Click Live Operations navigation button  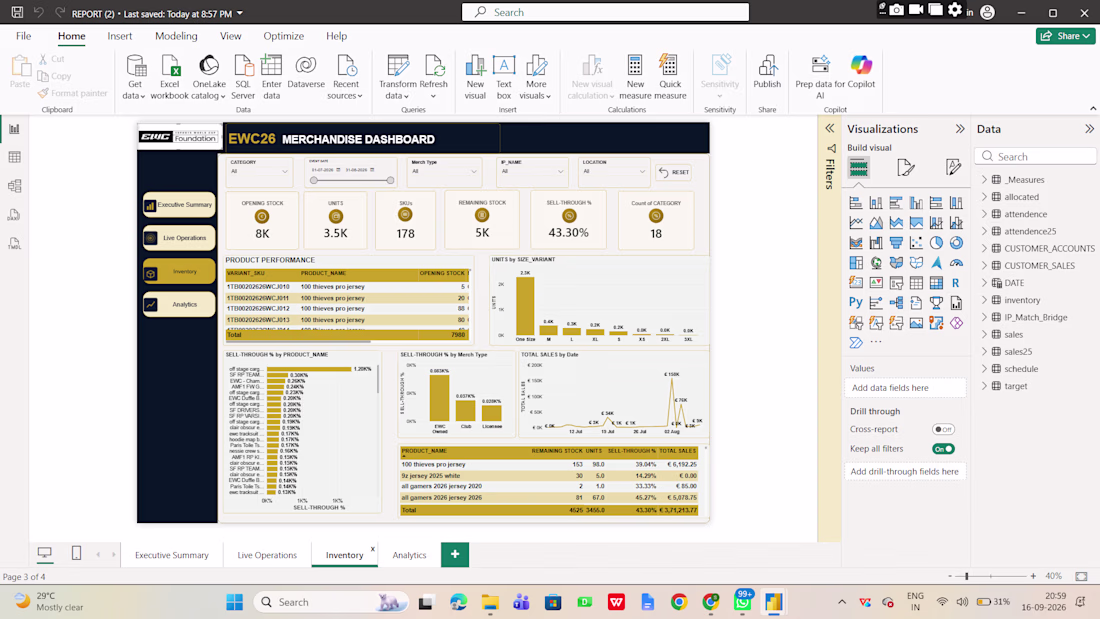pyautogui.click(x=179, y=238)
